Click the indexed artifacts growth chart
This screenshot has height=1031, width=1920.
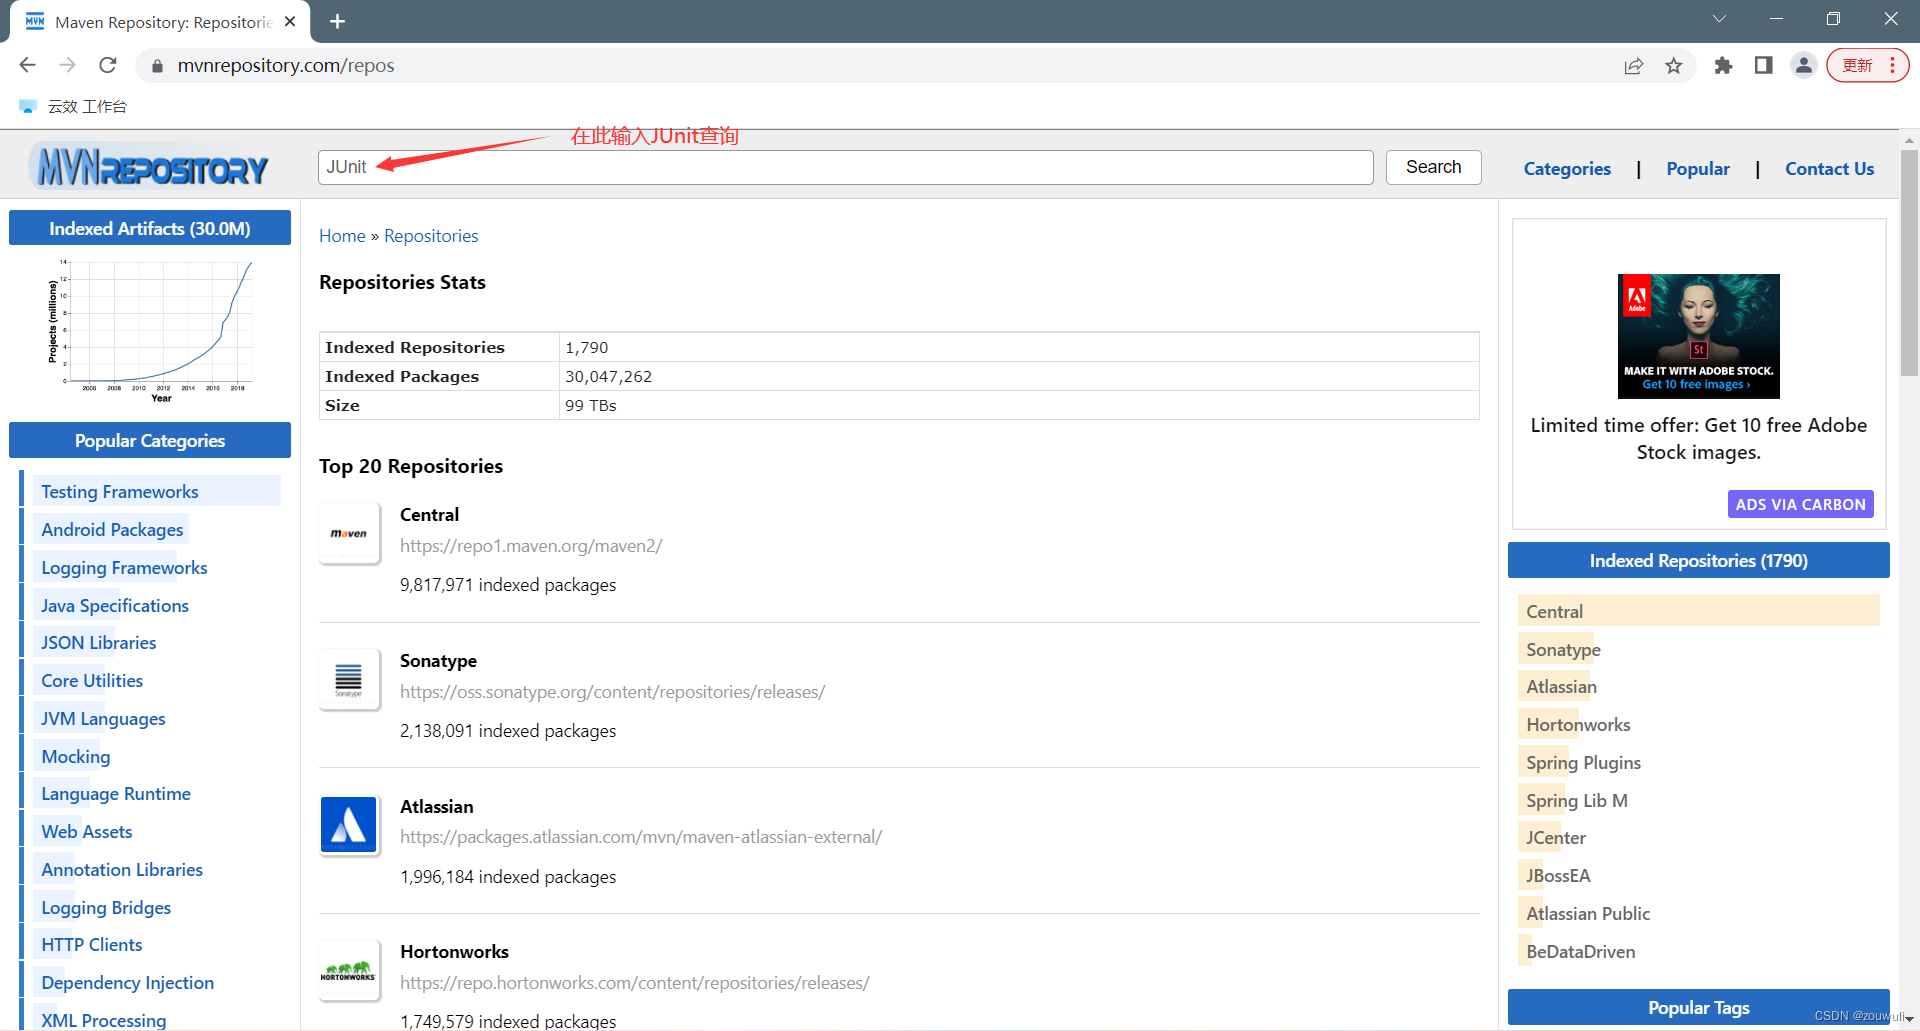coord(151,330)
